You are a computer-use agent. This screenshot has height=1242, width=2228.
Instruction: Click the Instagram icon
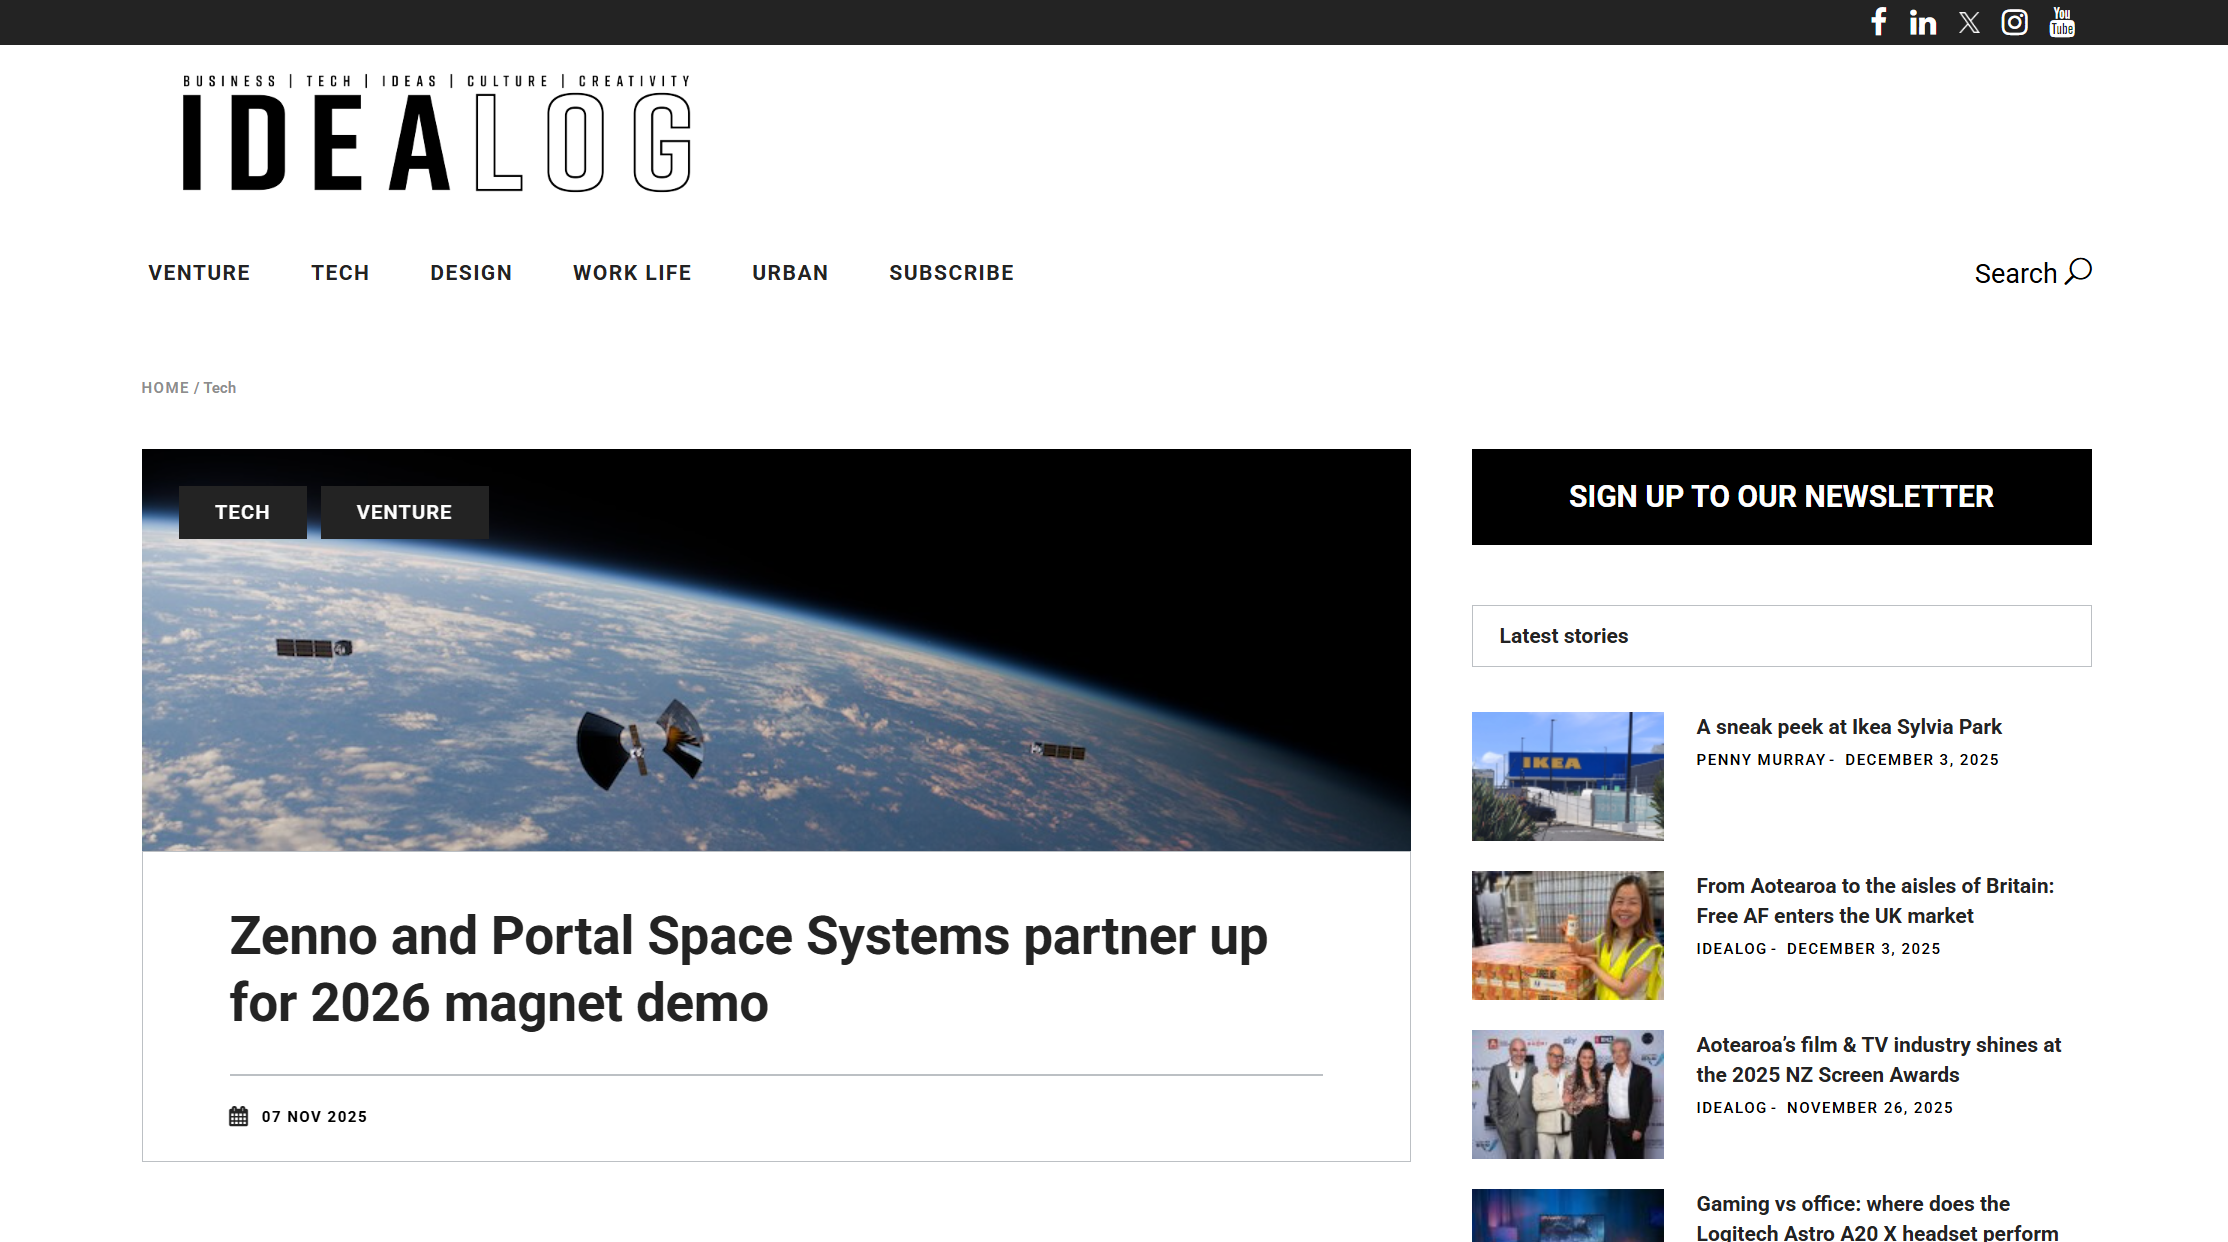(2014, 22)
